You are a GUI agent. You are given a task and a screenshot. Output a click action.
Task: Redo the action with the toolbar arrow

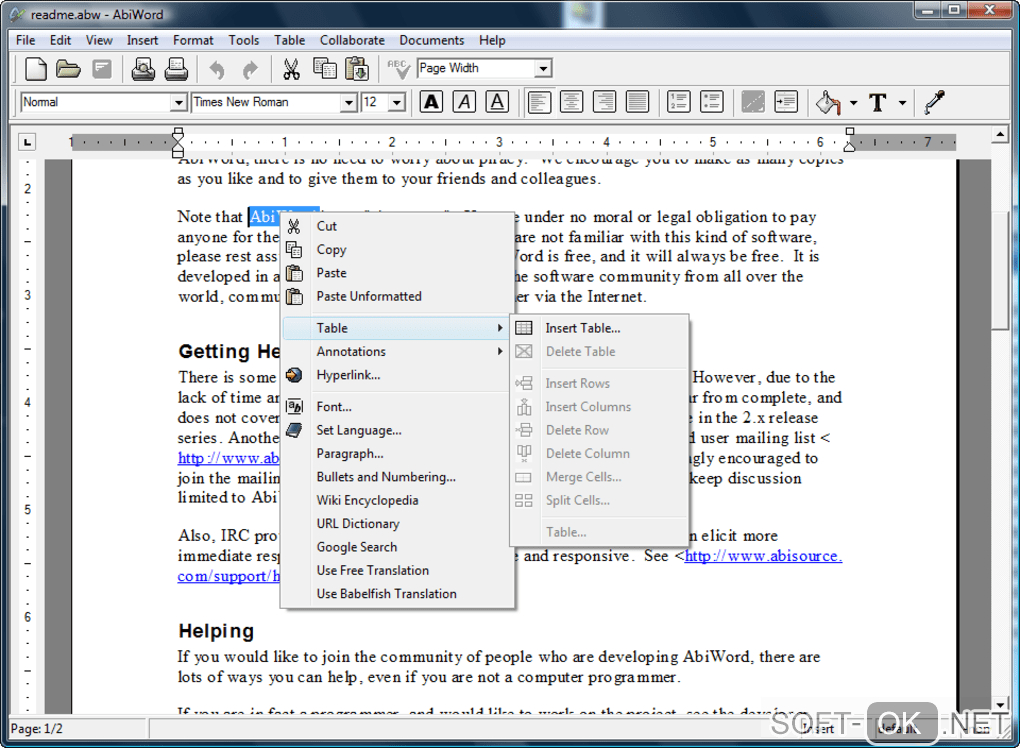point(250,69)
